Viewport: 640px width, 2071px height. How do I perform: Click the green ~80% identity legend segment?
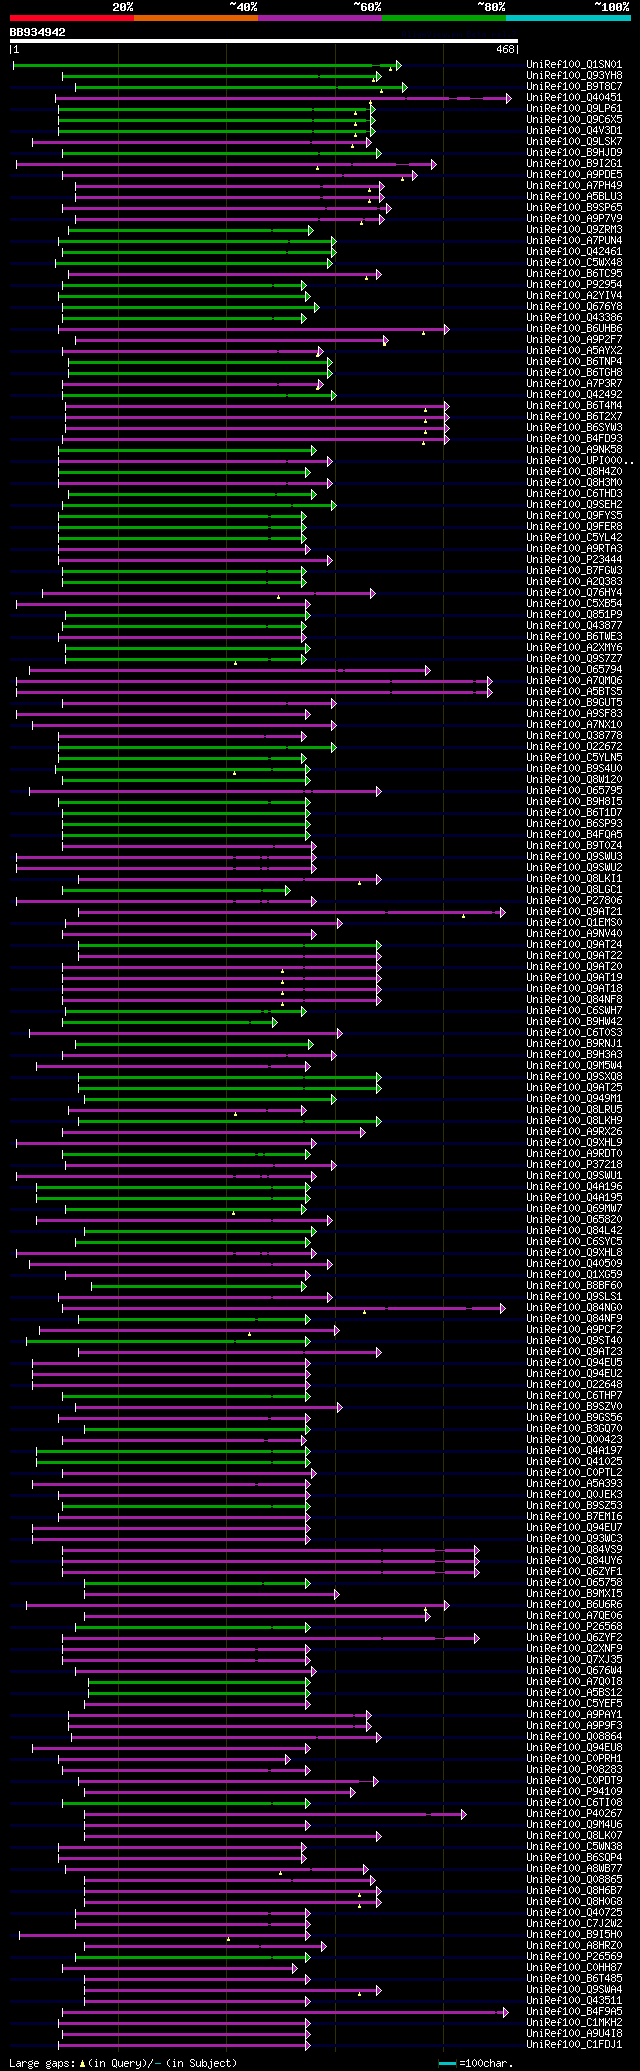[x=444, y=17]
